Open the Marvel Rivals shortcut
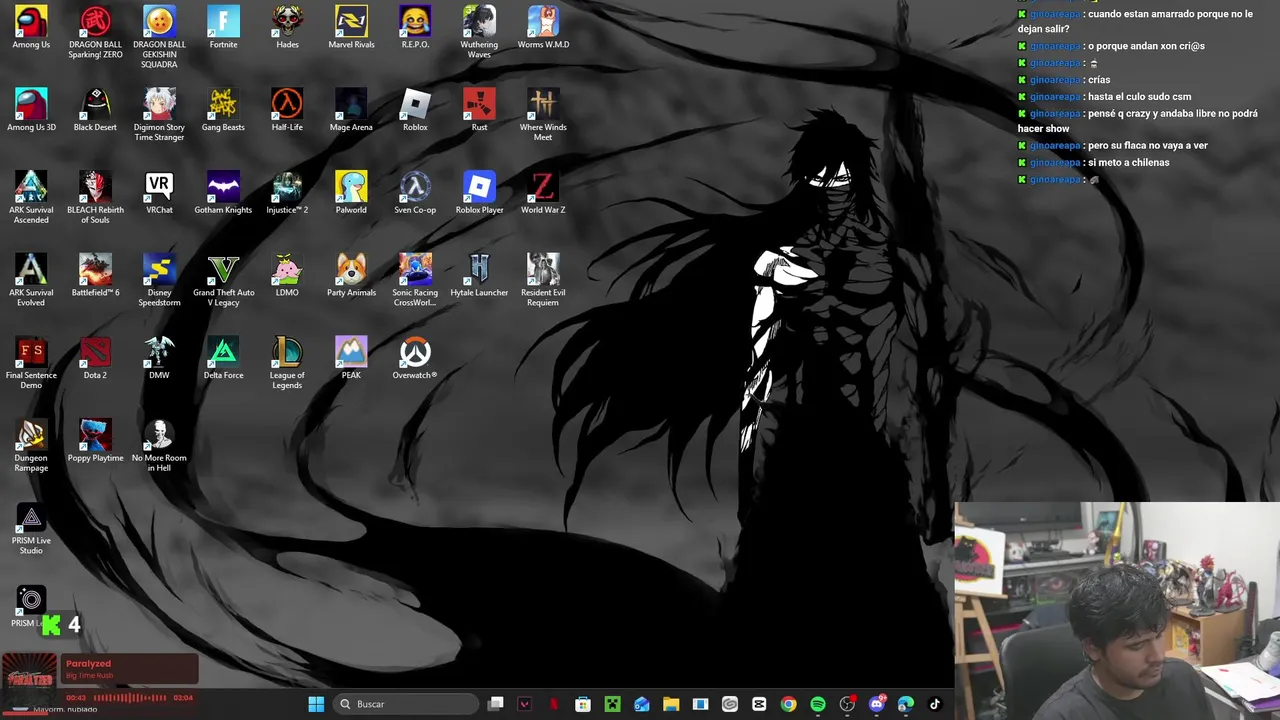The height and width of the screenshot is (720, 1280). (351, 27)
